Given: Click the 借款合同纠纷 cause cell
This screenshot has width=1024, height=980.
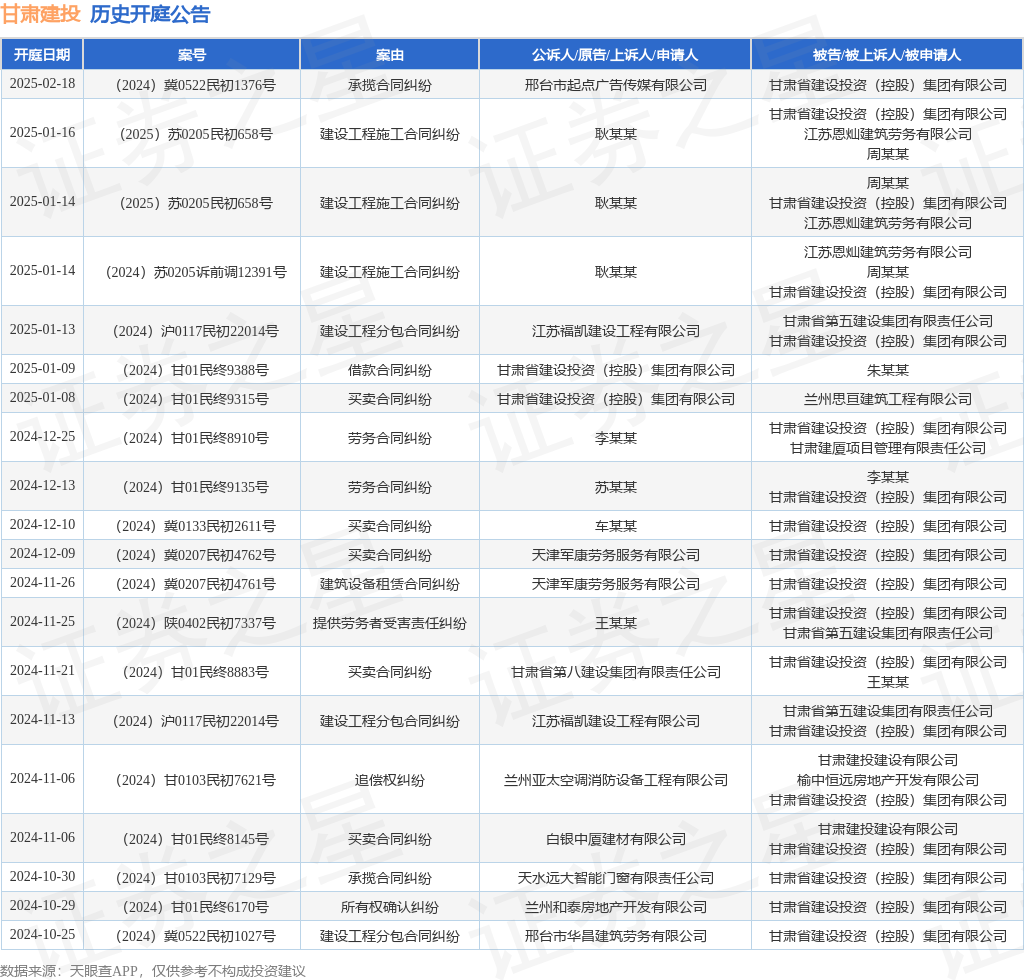Looking at the screenshot, I should pyautogui.click(x=390, y=371).
